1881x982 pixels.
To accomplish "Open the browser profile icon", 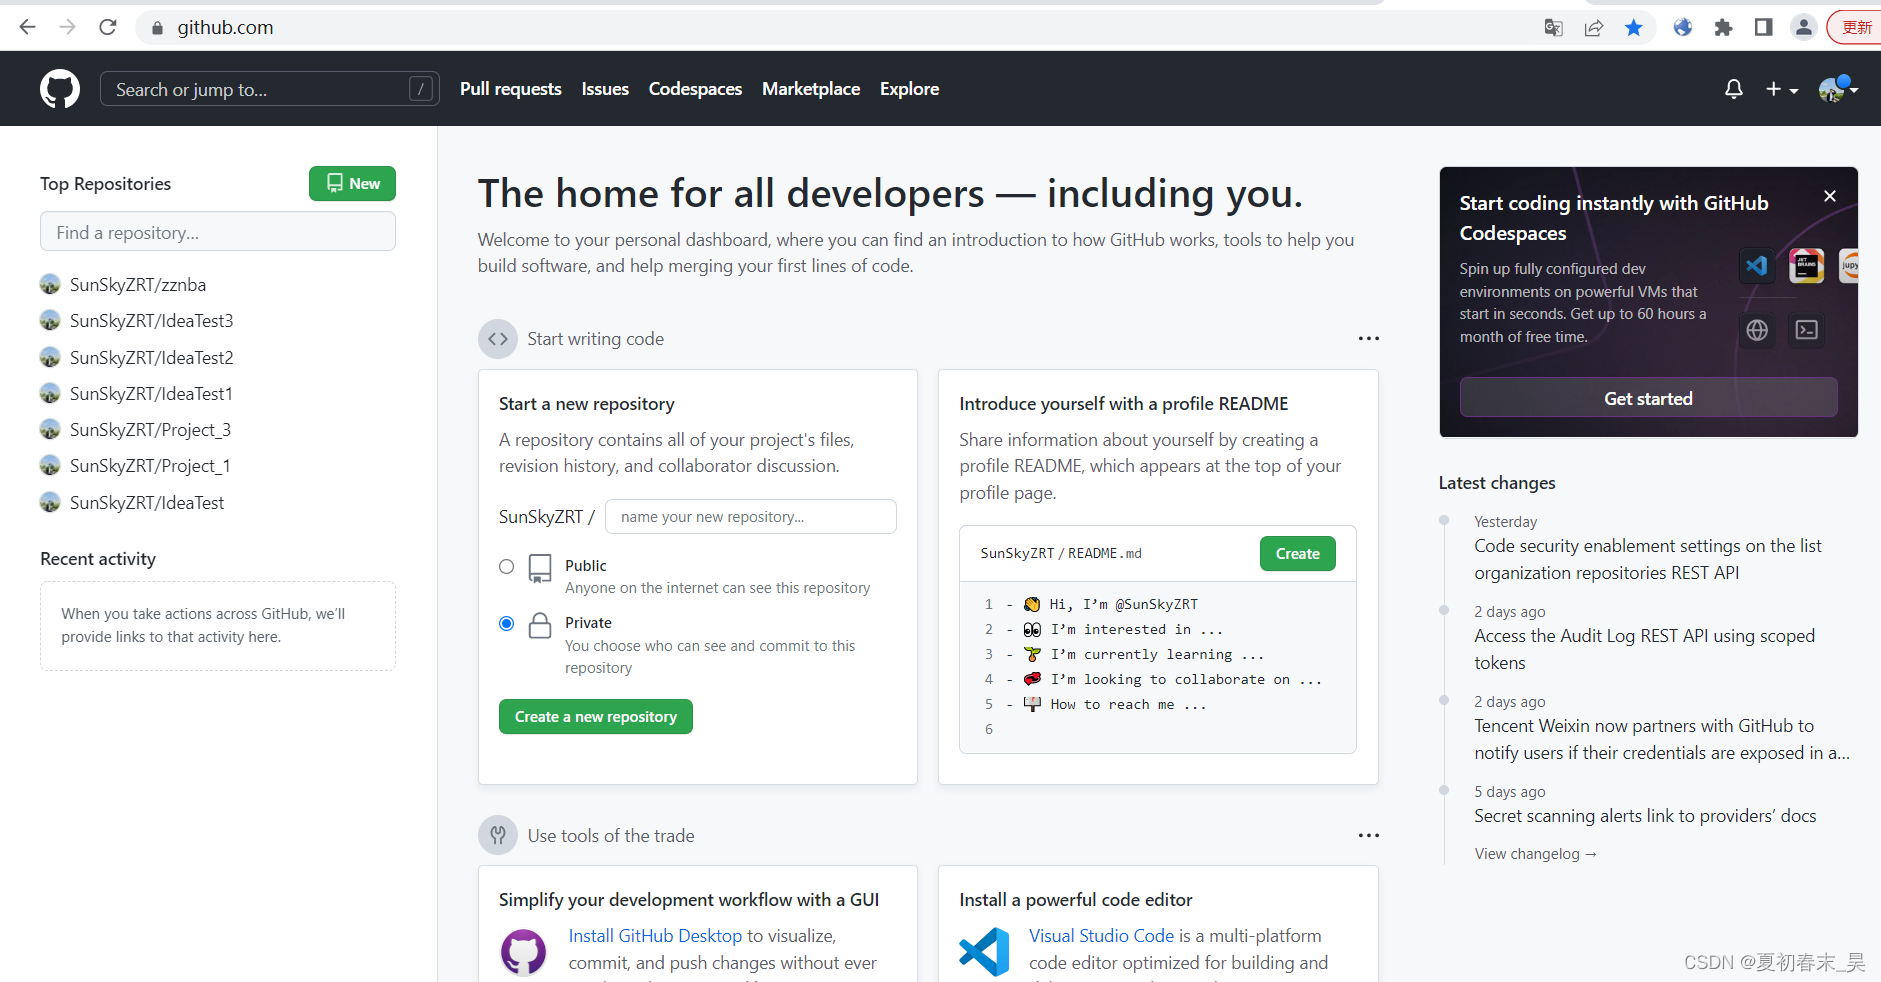I will pyautogui.click(x=1804, y=27).
